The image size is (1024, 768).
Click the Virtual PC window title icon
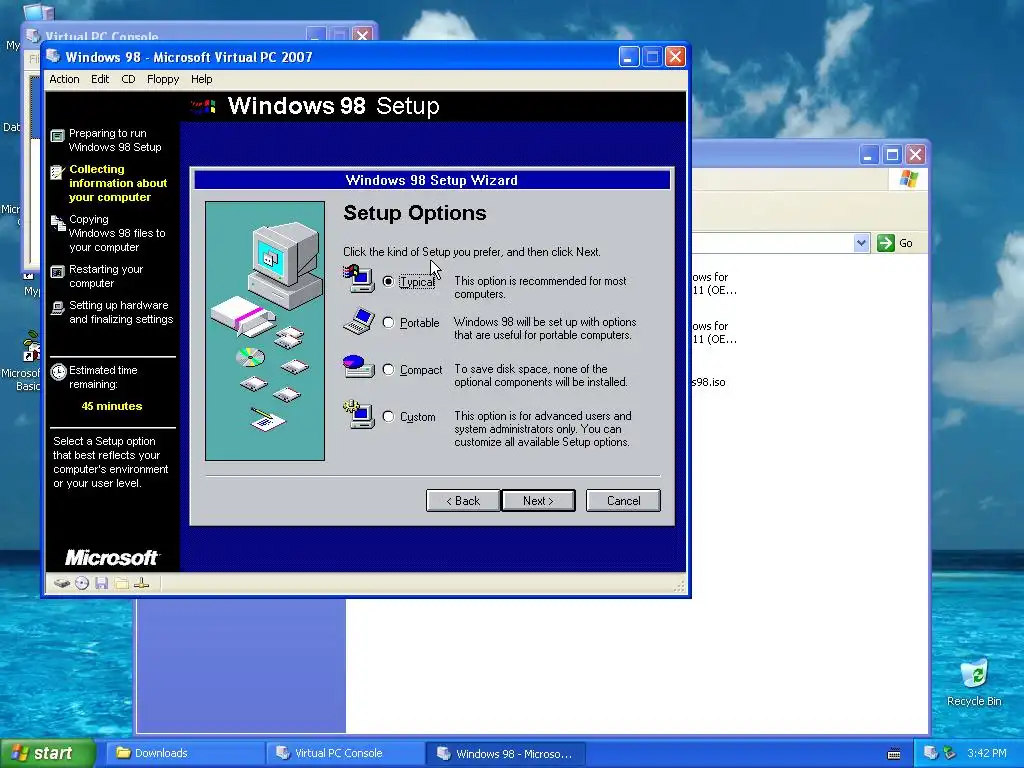point(54,56)
